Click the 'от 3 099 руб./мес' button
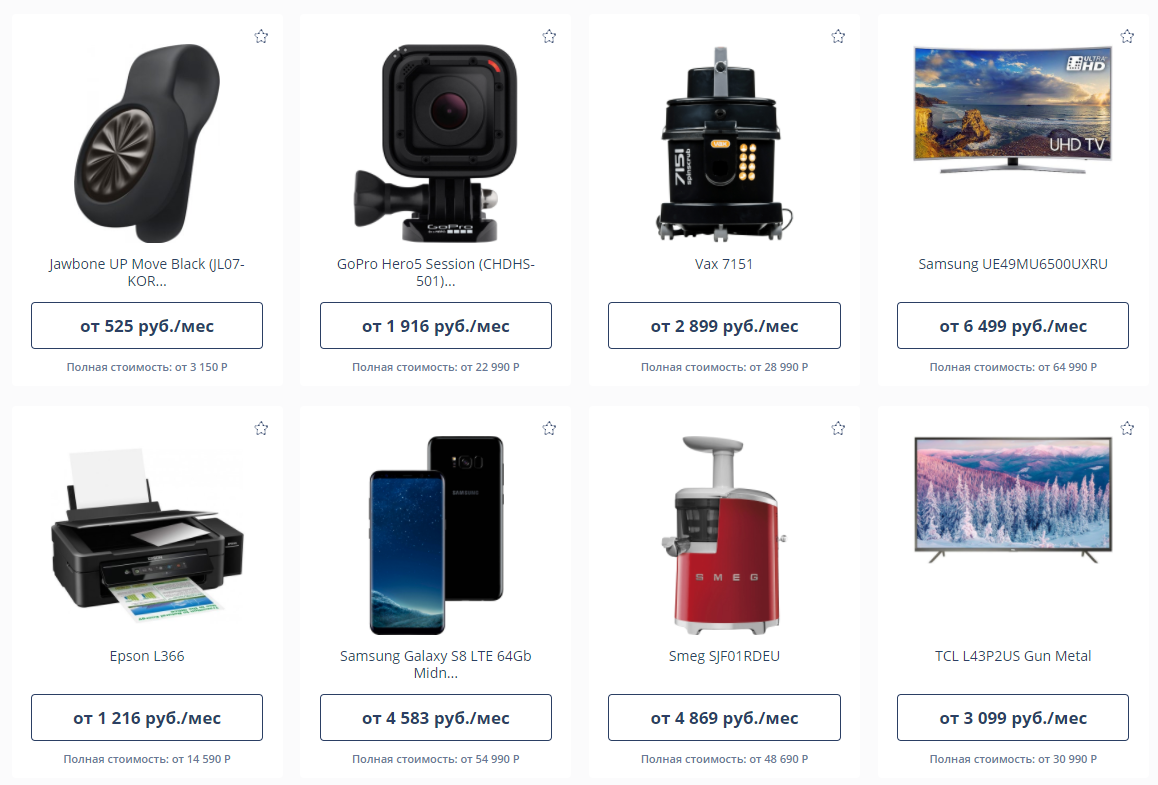 [x=1013, y=718]
